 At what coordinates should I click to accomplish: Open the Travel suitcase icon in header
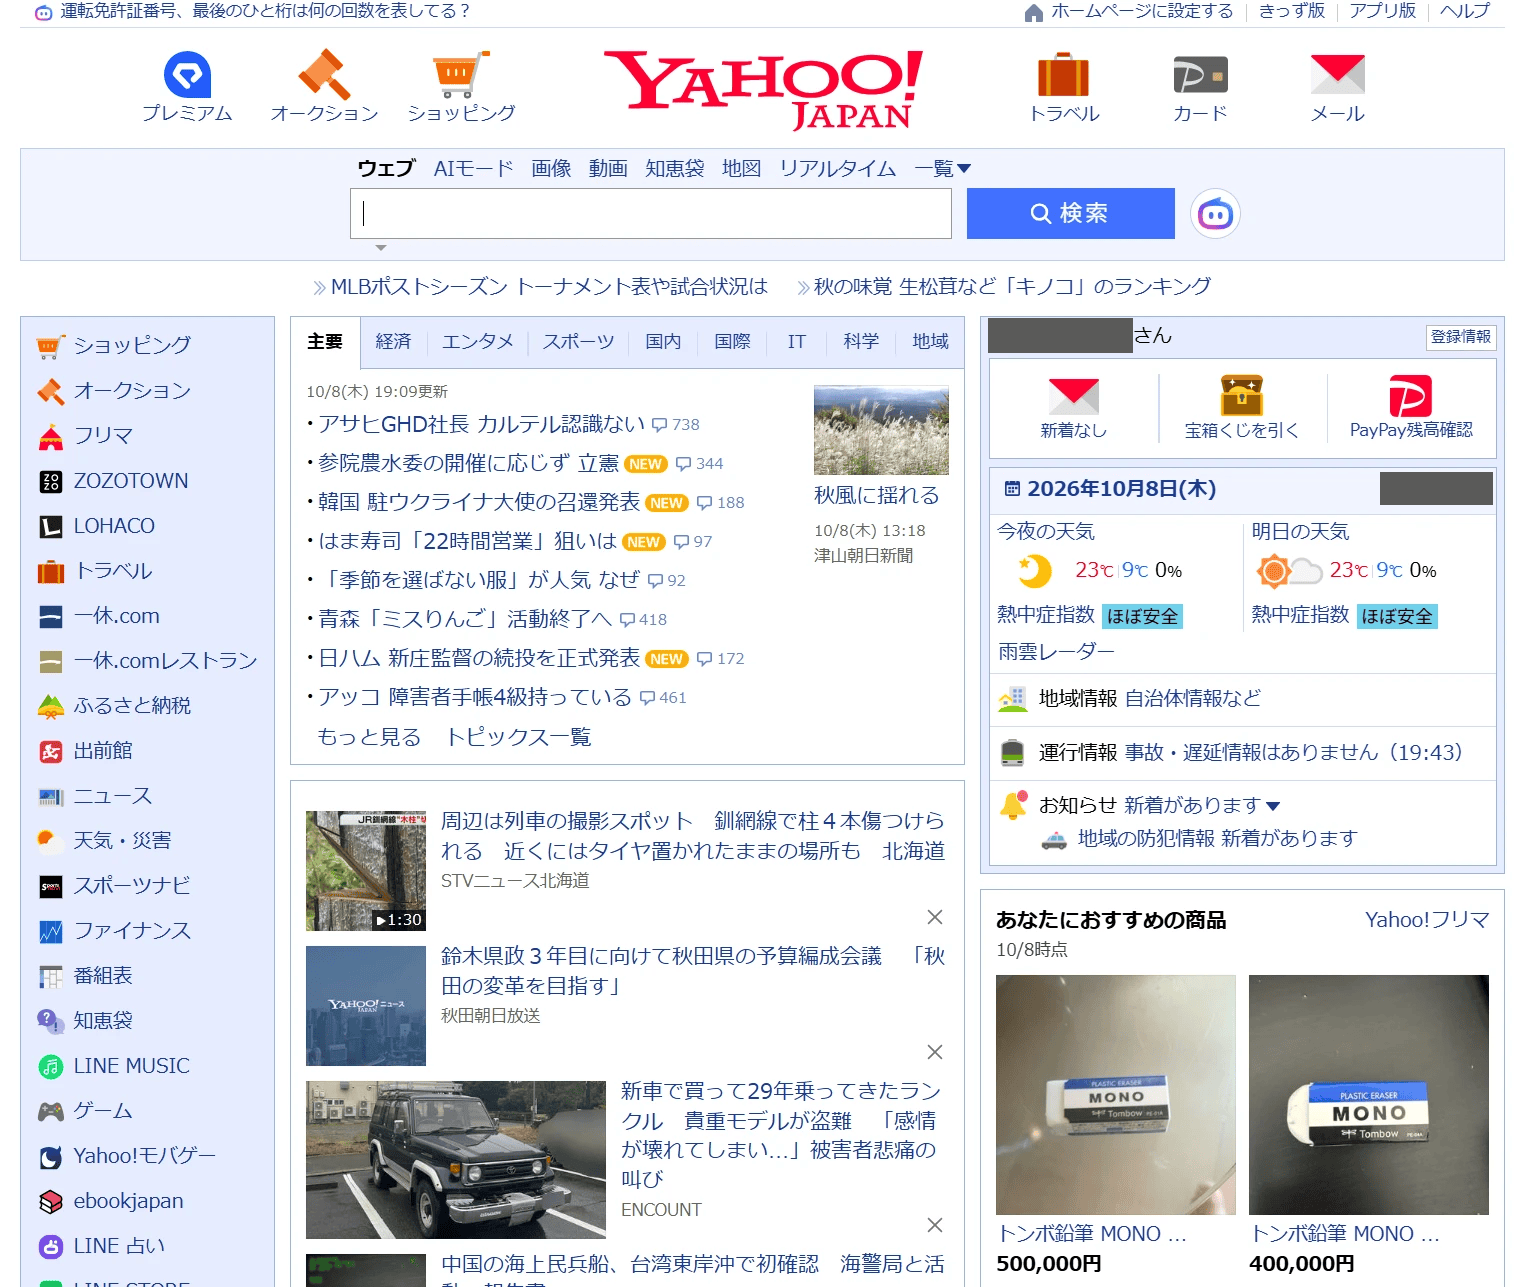(x=1063, y=75)
